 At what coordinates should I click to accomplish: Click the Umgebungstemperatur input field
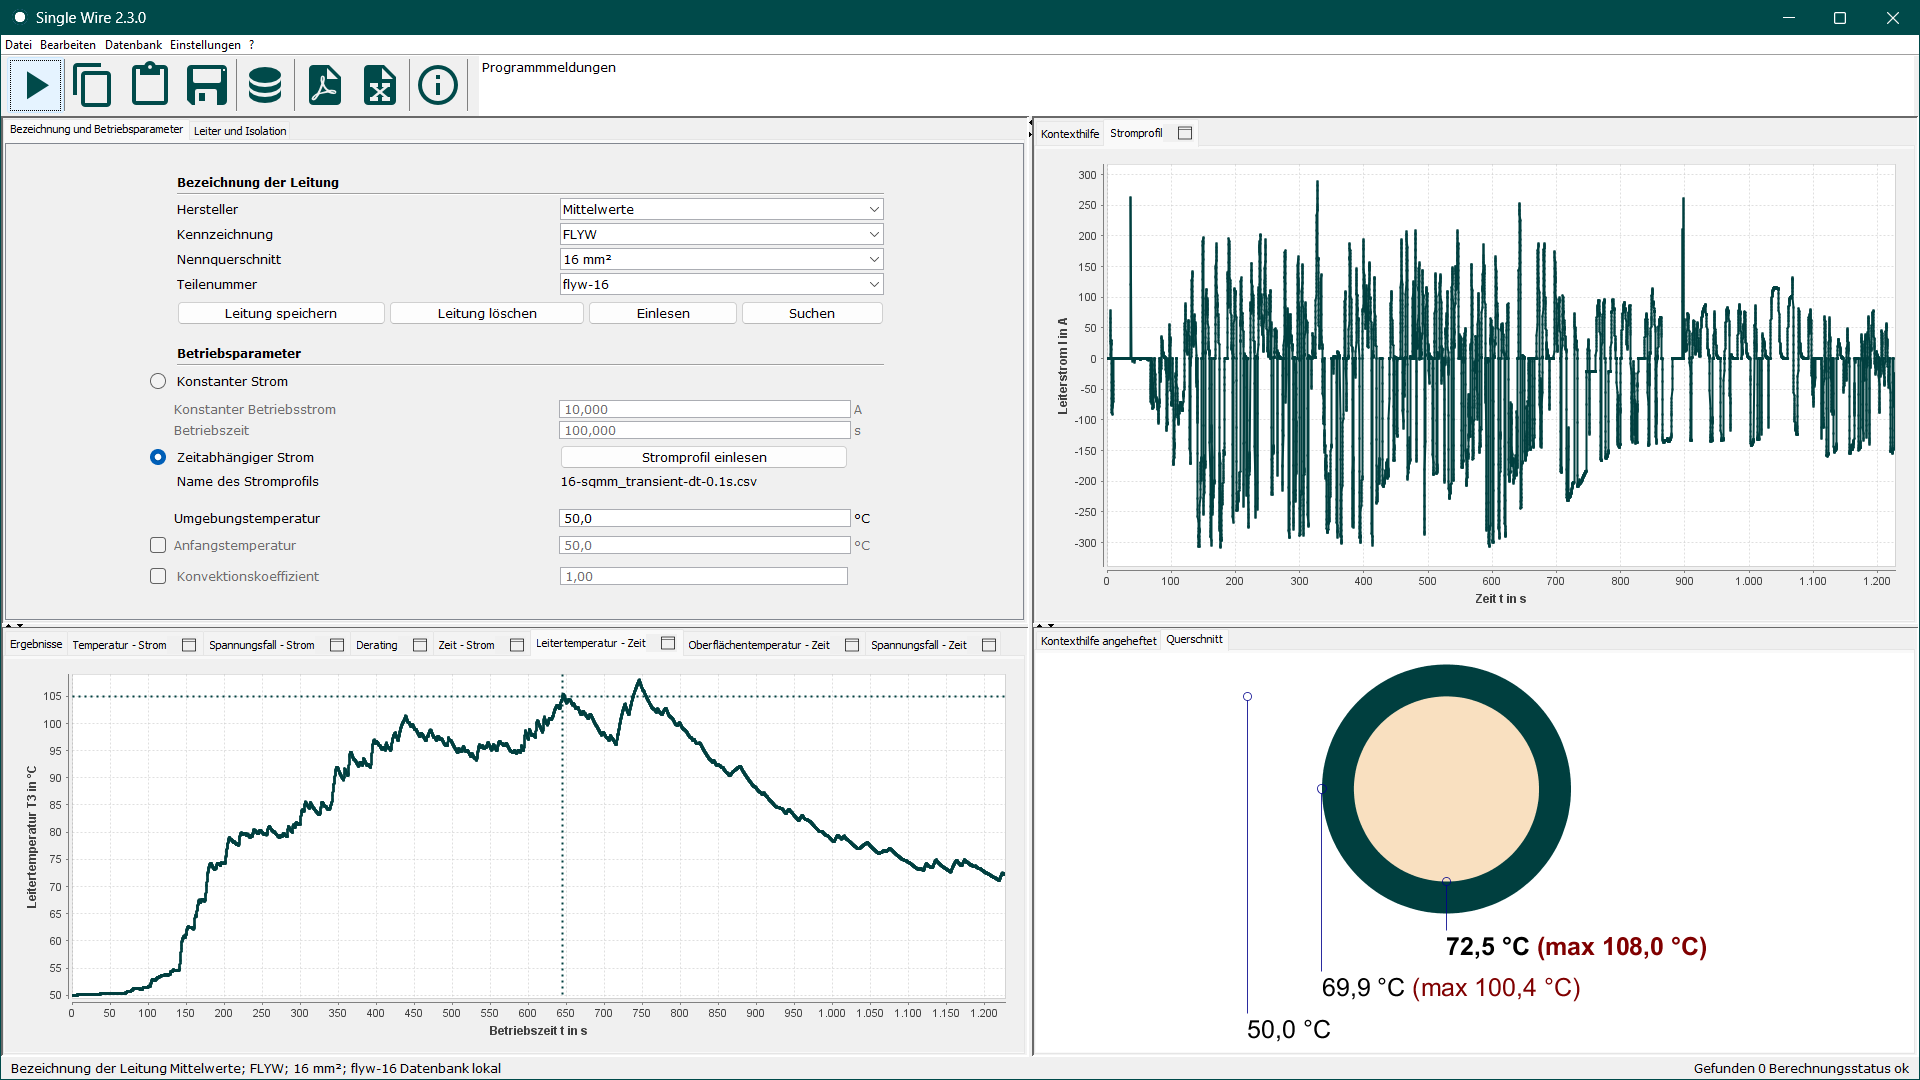click(x=705, y=518)
